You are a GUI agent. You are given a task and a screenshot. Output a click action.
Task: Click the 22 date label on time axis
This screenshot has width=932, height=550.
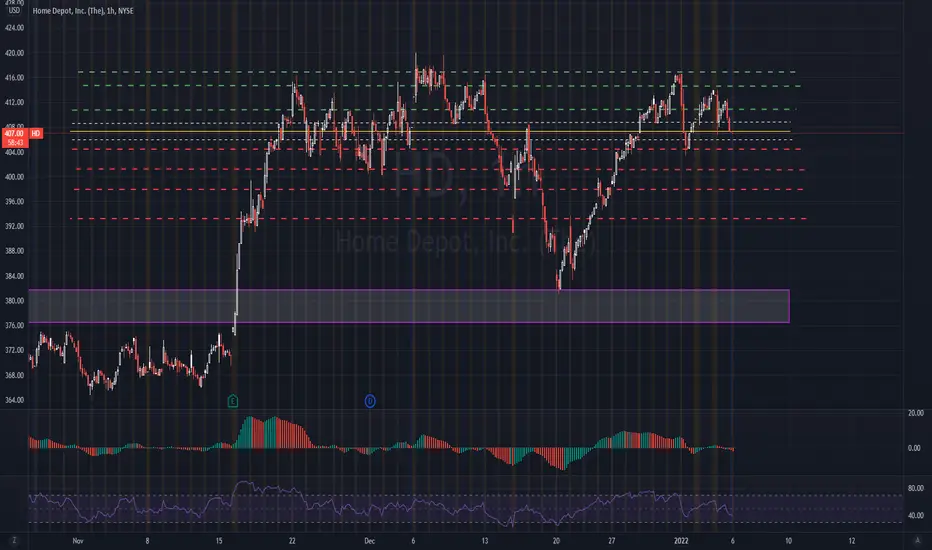pyautogui.click(x=292, y=541)
